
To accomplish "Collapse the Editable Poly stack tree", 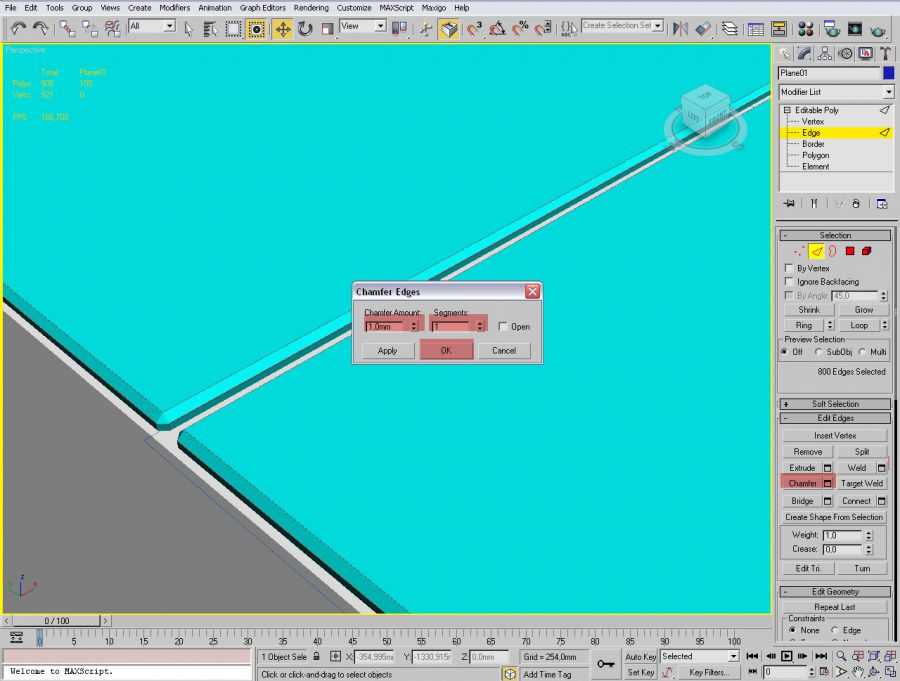I will 787,110.
